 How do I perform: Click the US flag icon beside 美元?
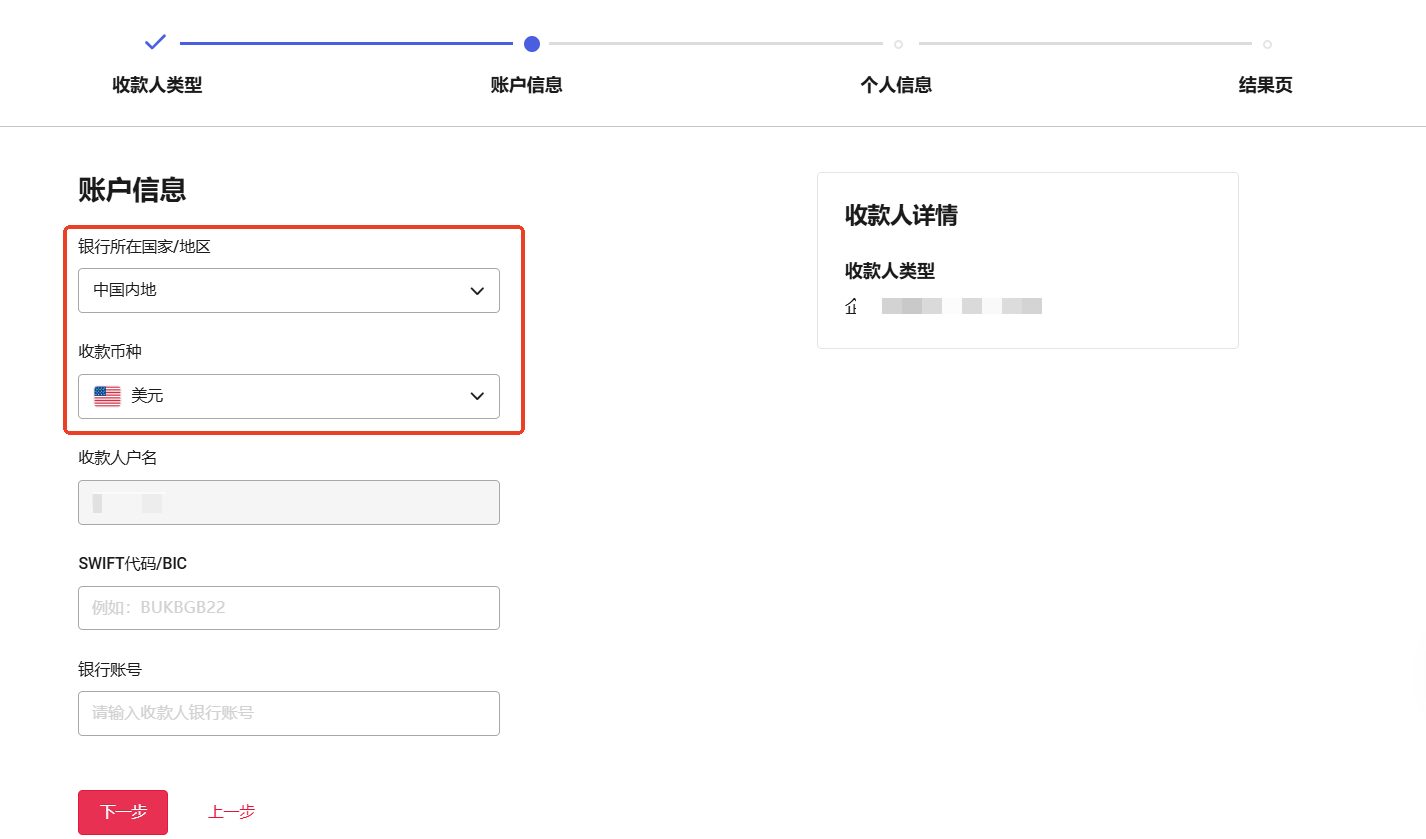pos(107,396)
